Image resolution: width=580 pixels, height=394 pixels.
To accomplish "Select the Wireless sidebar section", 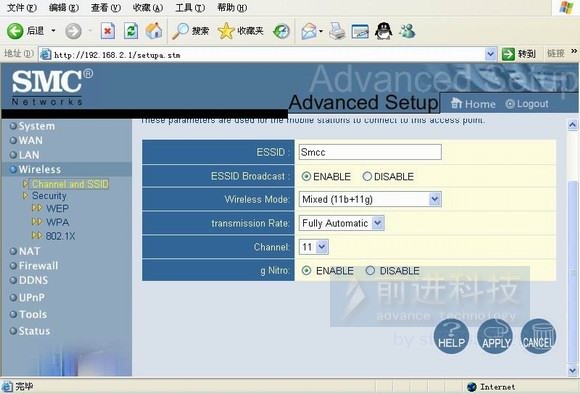I will click(40, 169).
